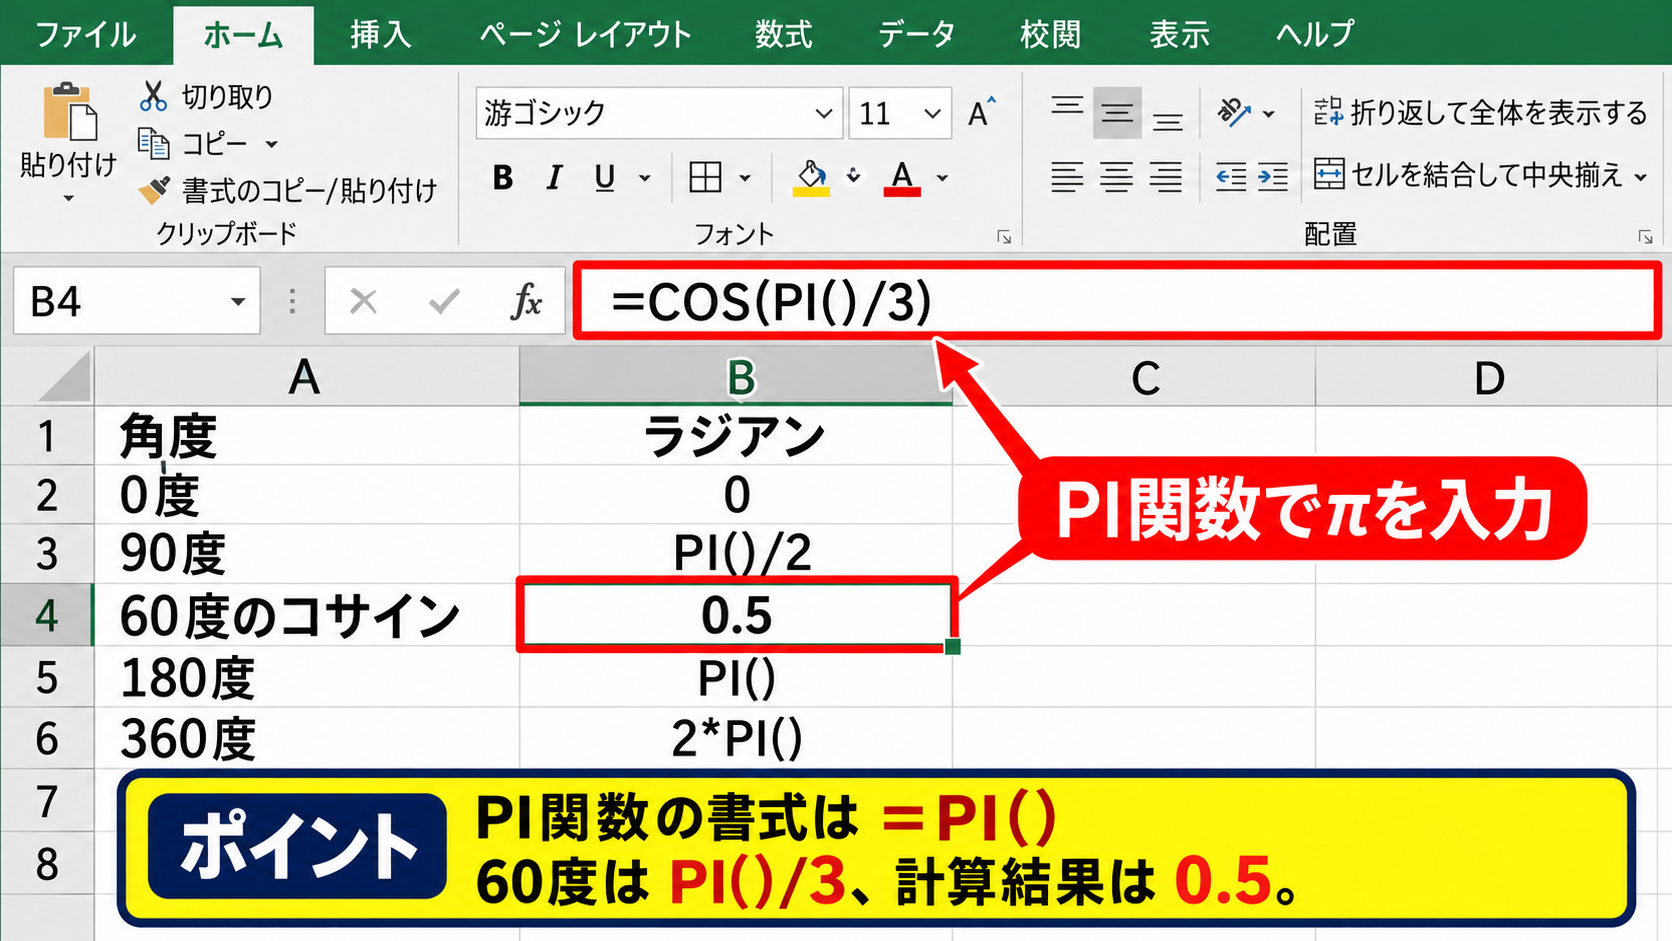Click the Insert Function fx icon

[526, 301]
